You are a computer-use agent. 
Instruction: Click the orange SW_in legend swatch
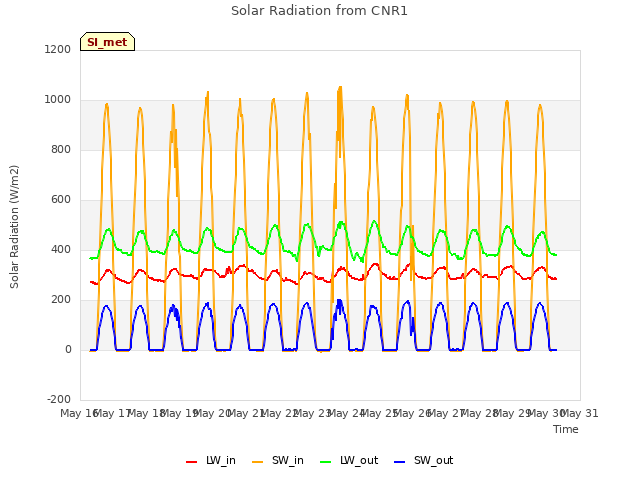coord(258,462)
